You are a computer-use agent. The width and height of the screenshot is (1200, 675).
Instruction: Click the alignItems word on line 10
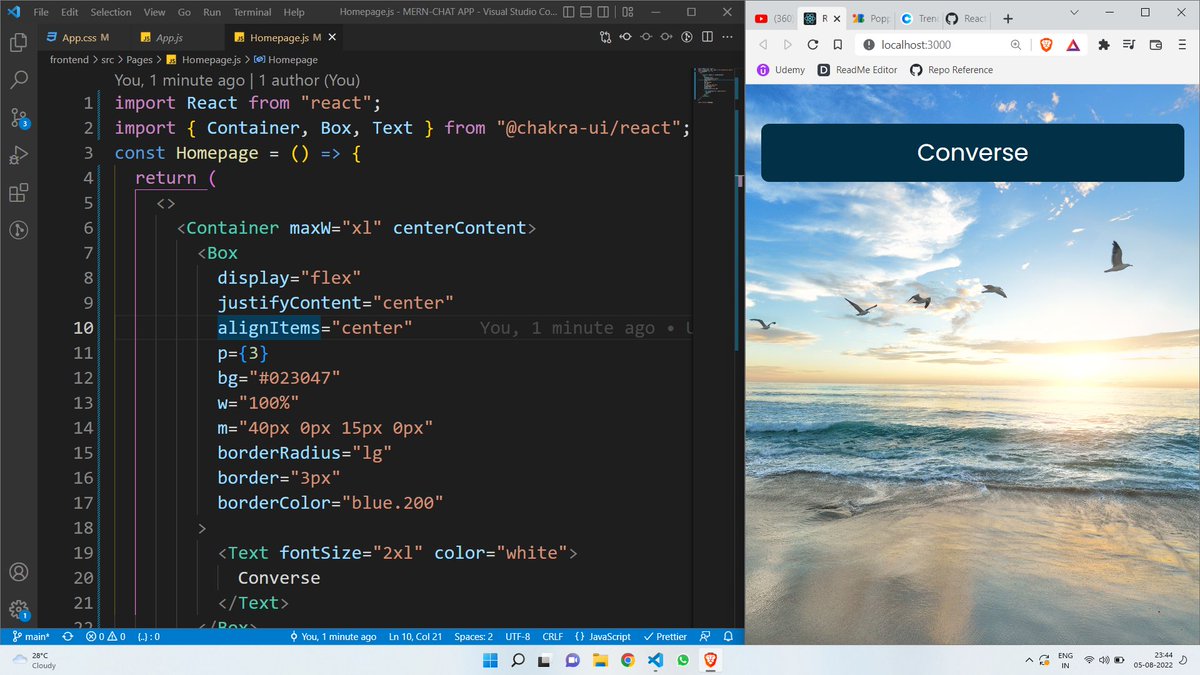(268, 328)
